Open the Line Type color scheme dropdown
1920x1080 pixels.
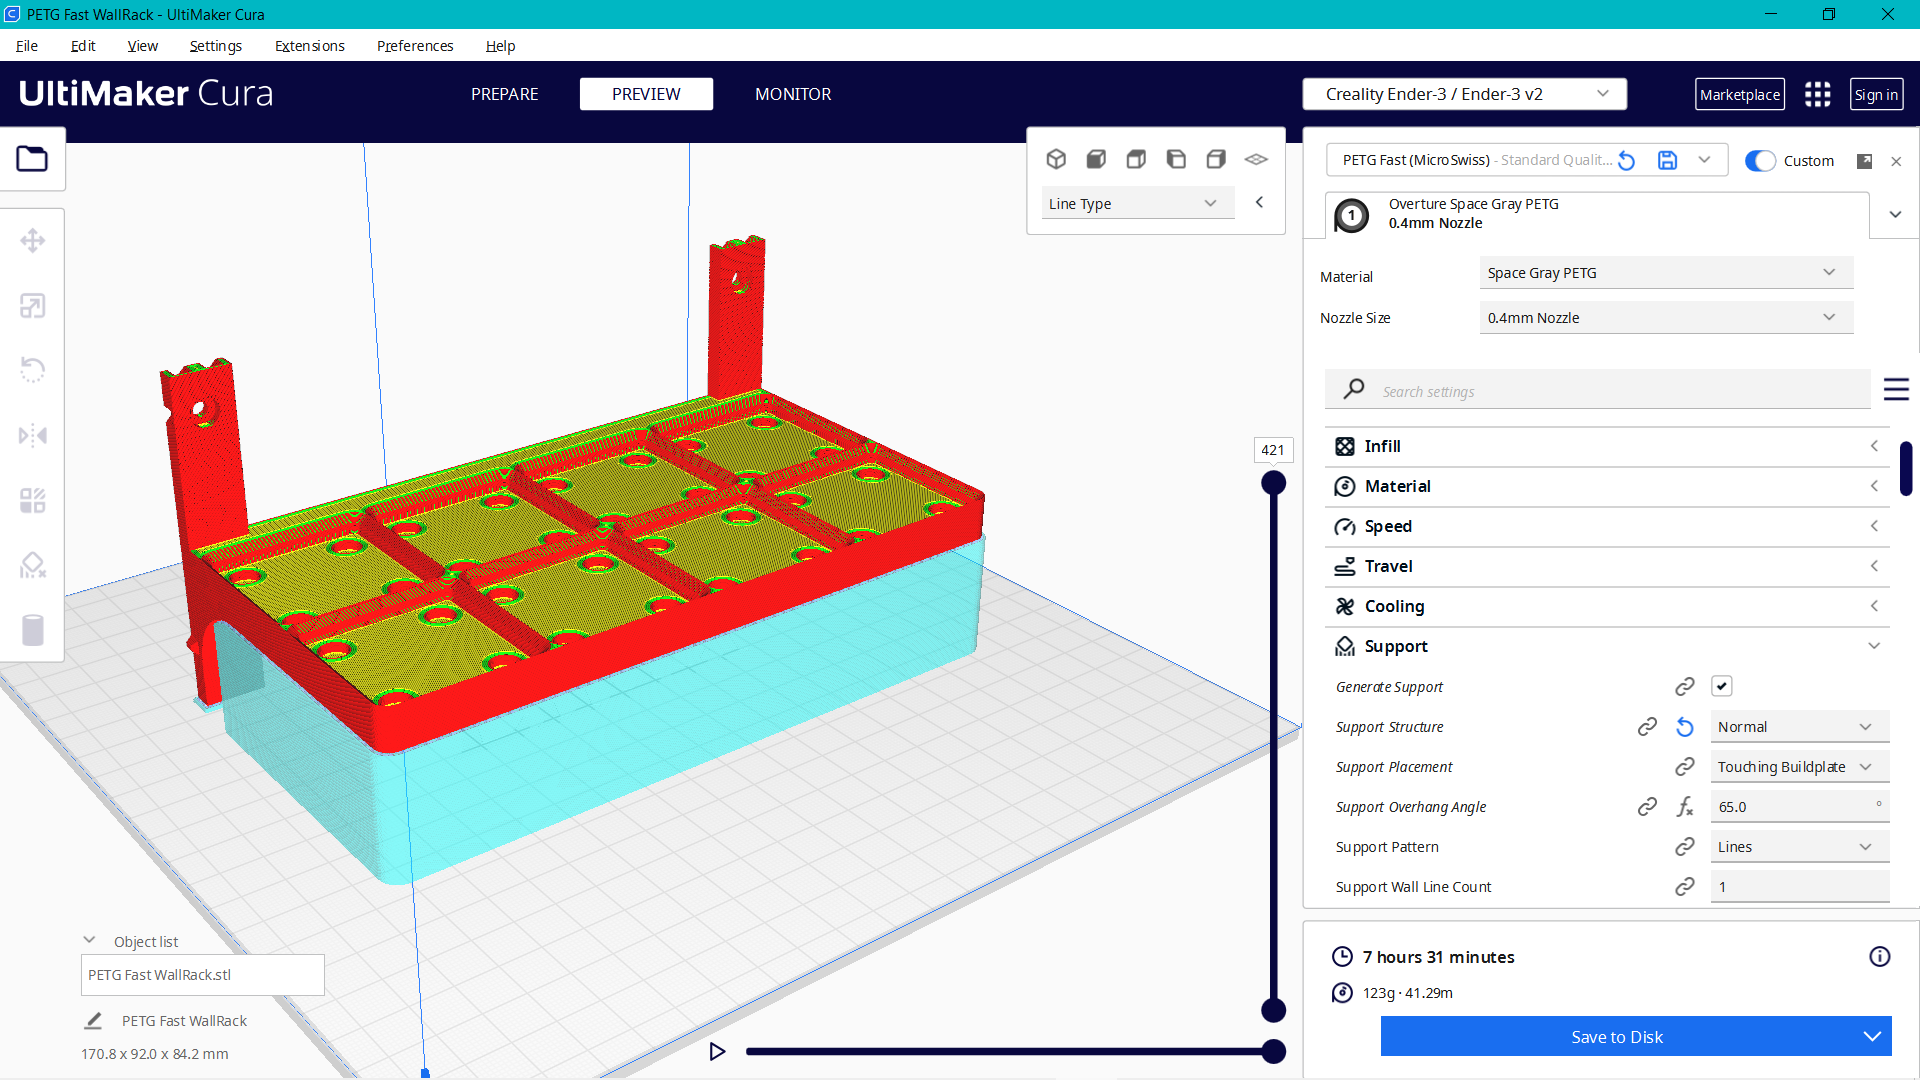[x=1137, y=202]
